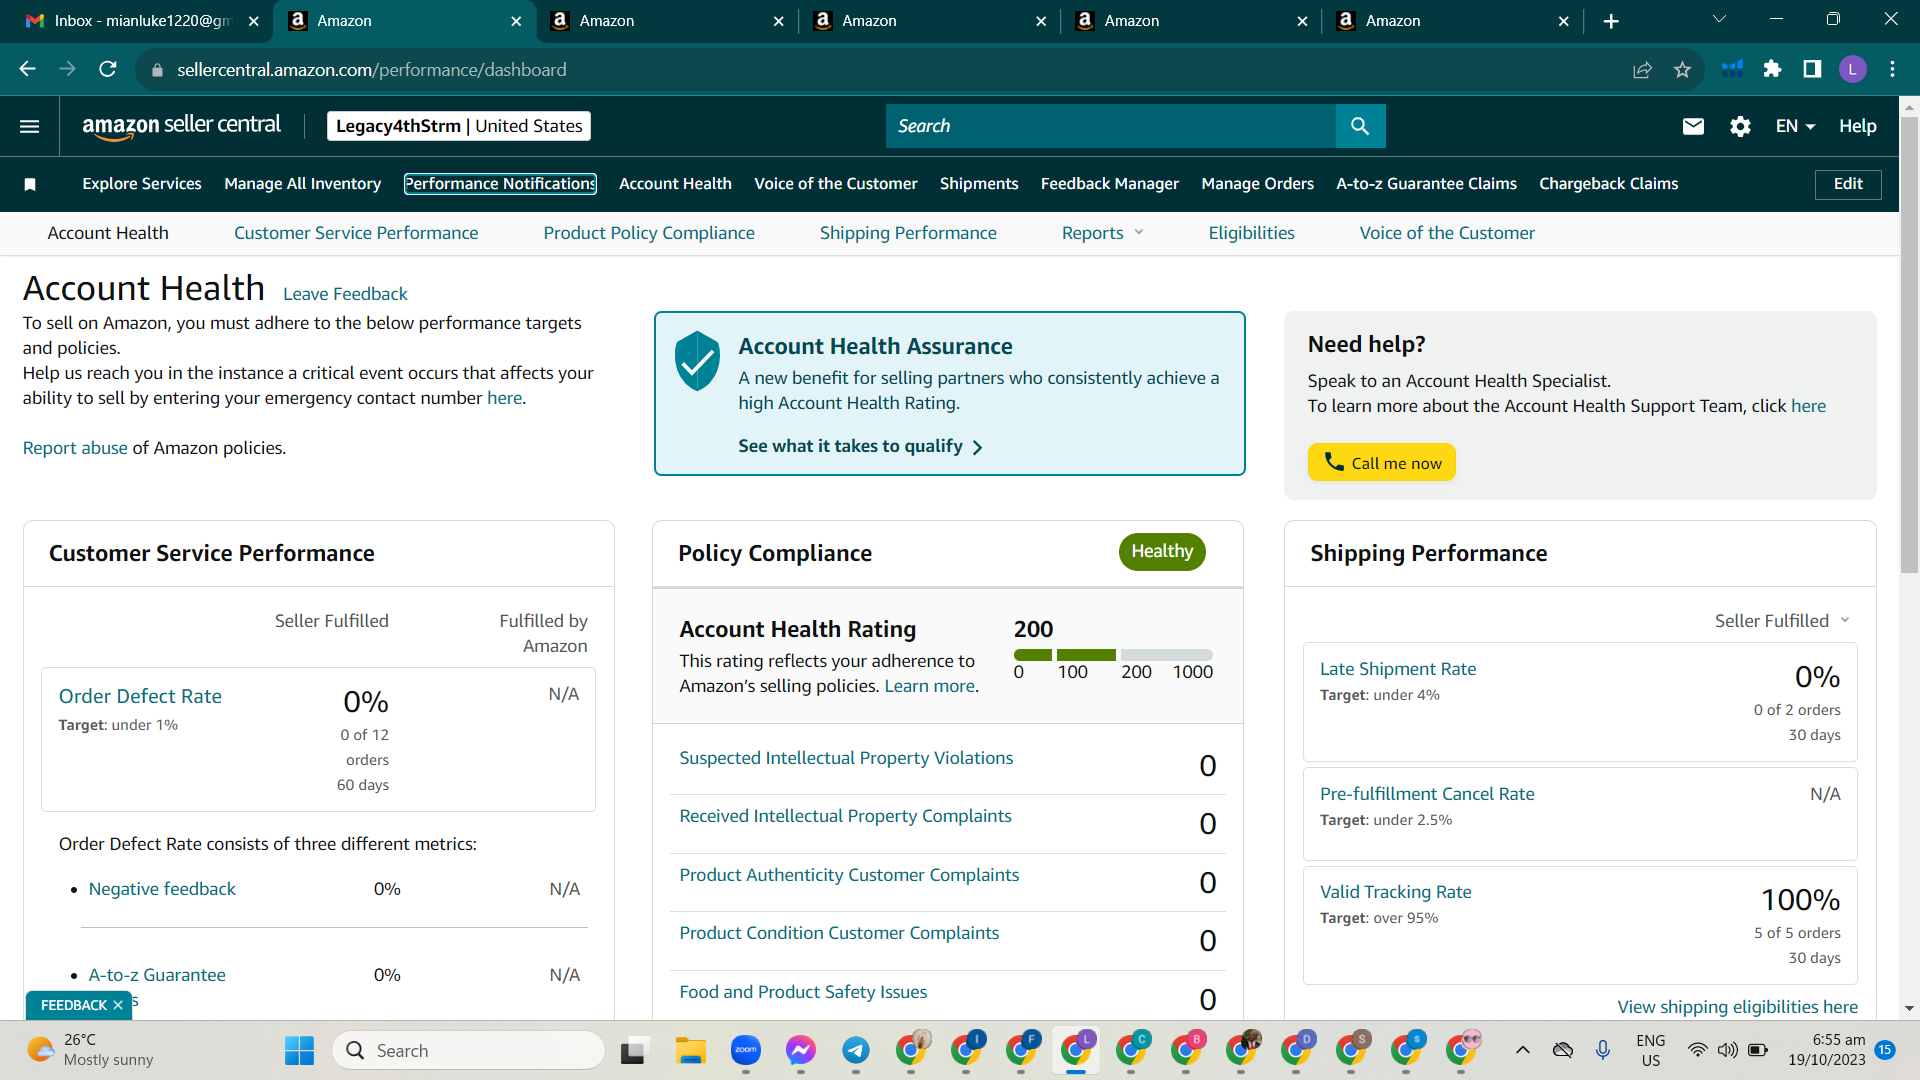Open a new browser tab

1611,21
